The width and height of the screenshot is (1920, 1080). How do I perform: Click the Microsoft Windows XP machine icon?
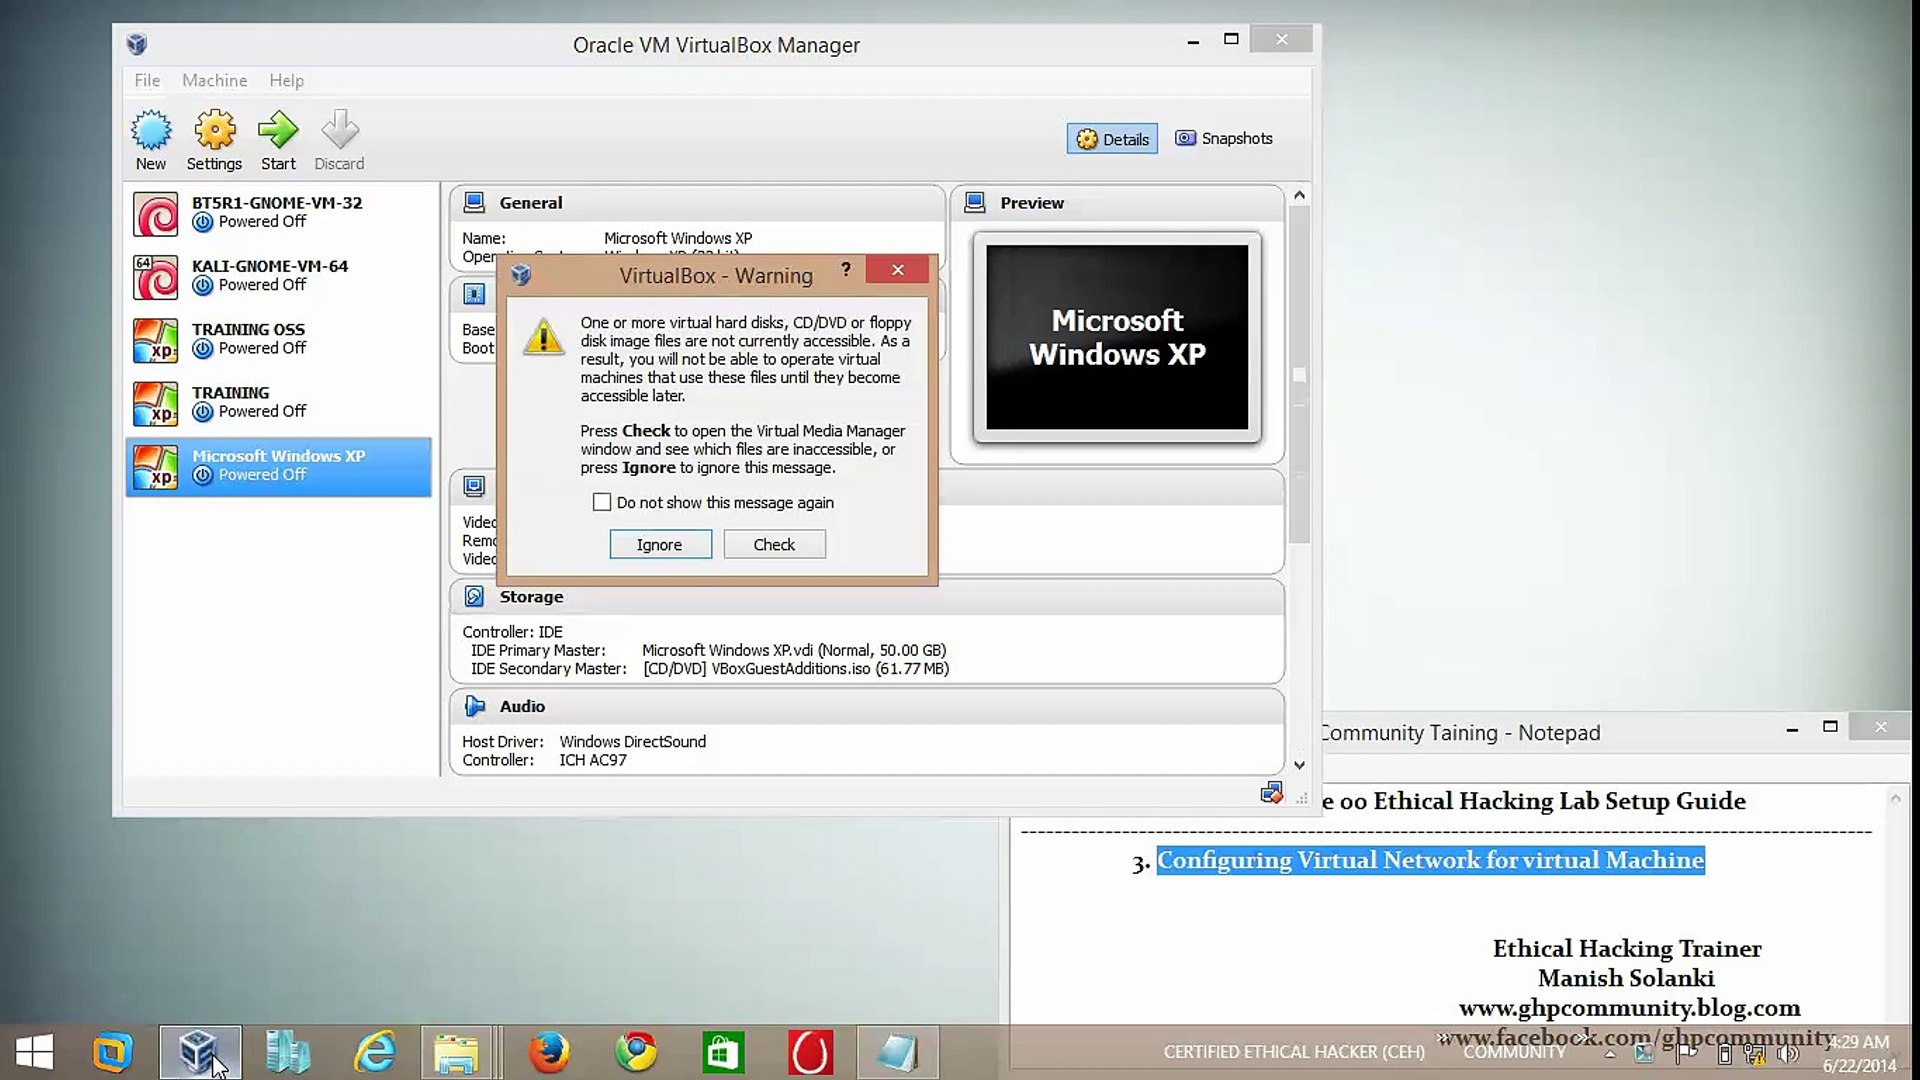156,467
